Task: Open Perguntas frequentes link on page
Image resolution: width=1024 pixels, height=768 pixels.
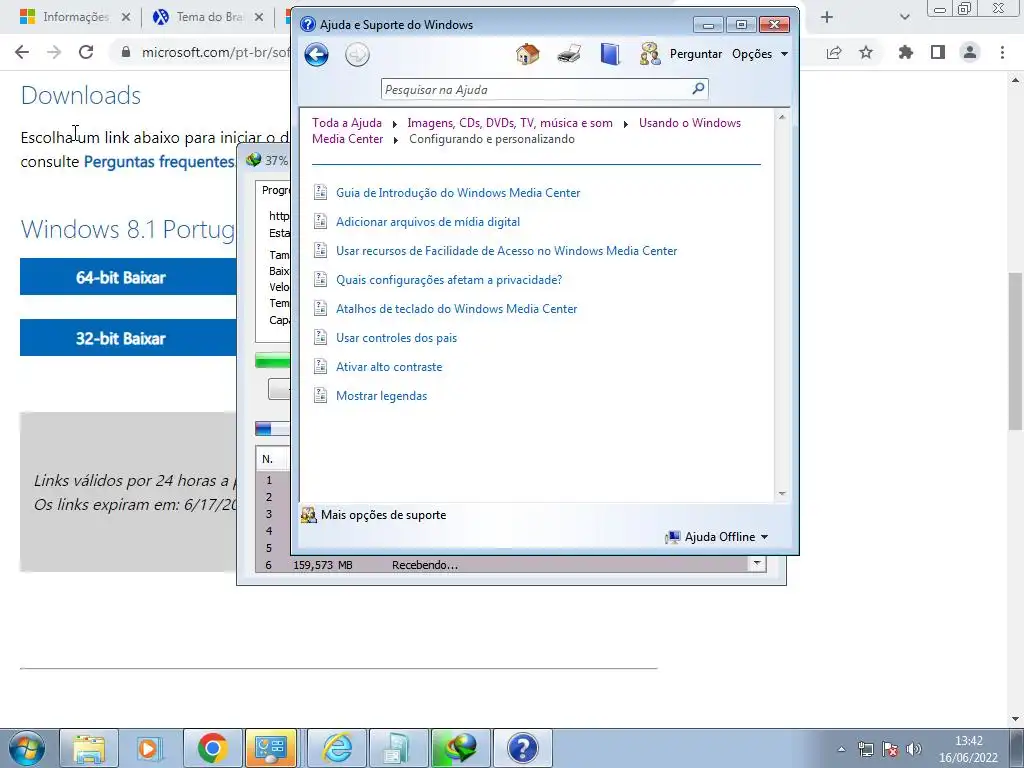Action: [159, 161]
